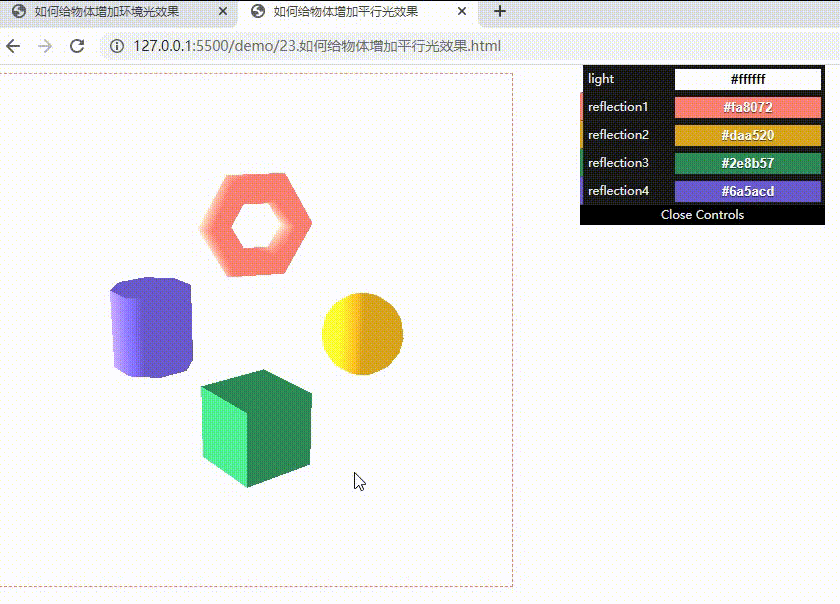Close the 如何给物体增加平行光效果 tab
Screen dimensions: 840x604
[462, 11]
